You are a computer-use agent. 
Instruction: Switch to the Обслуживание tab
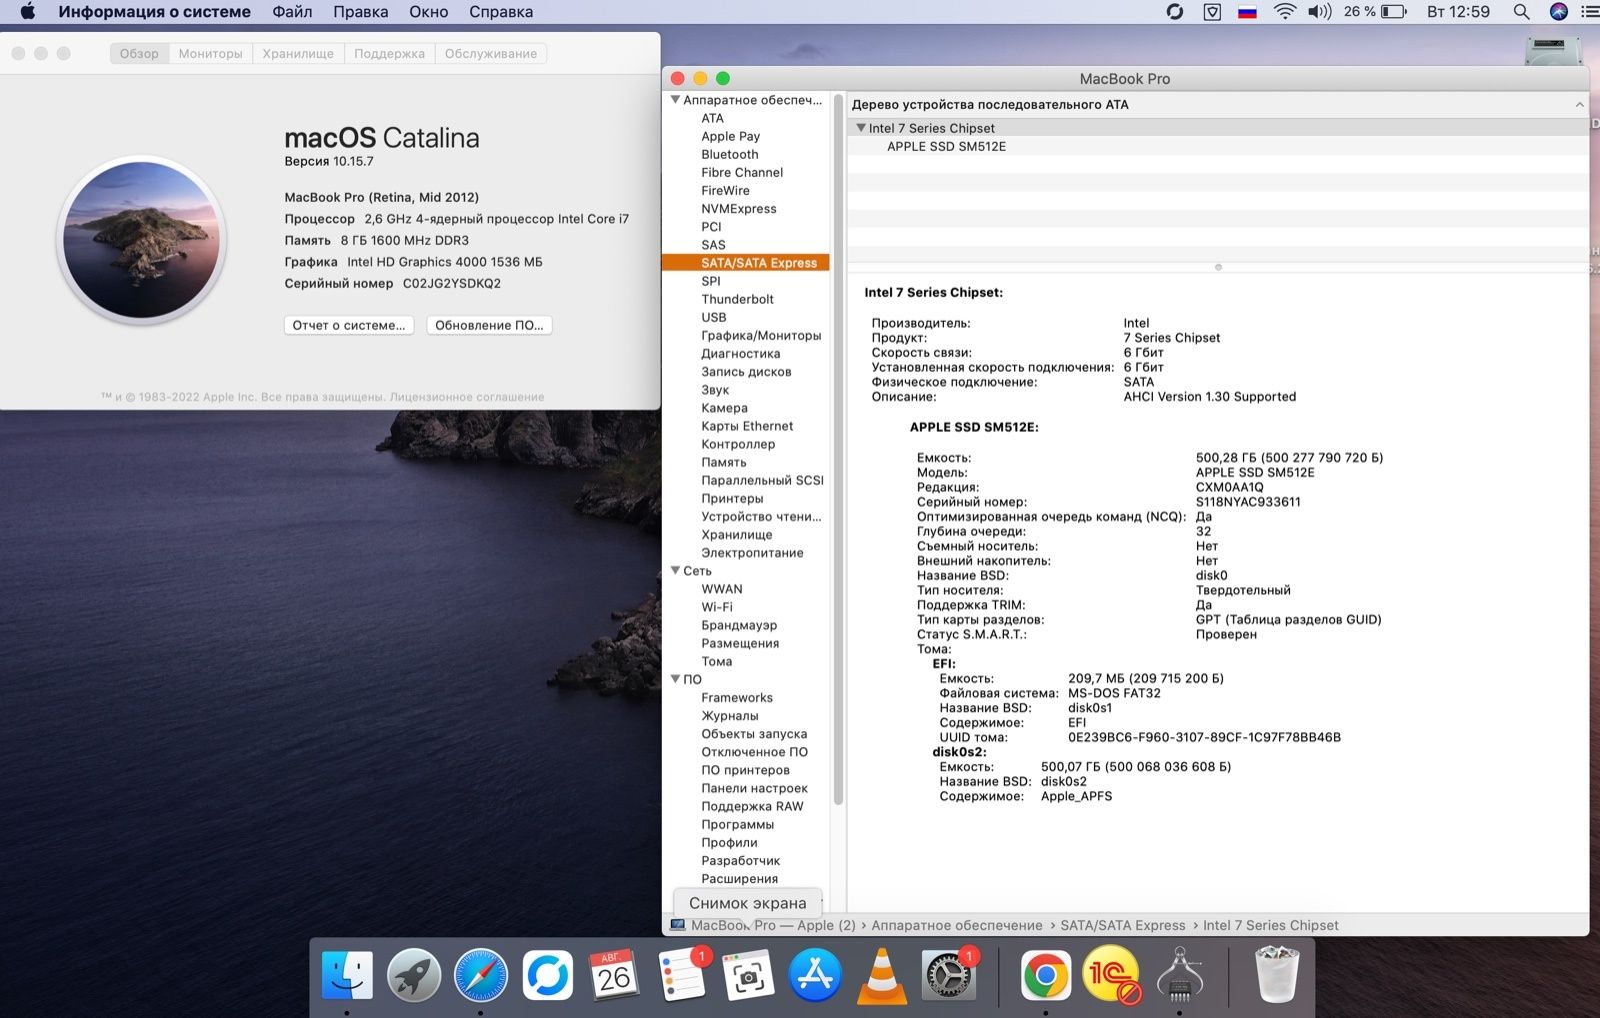tap(491, 53)
